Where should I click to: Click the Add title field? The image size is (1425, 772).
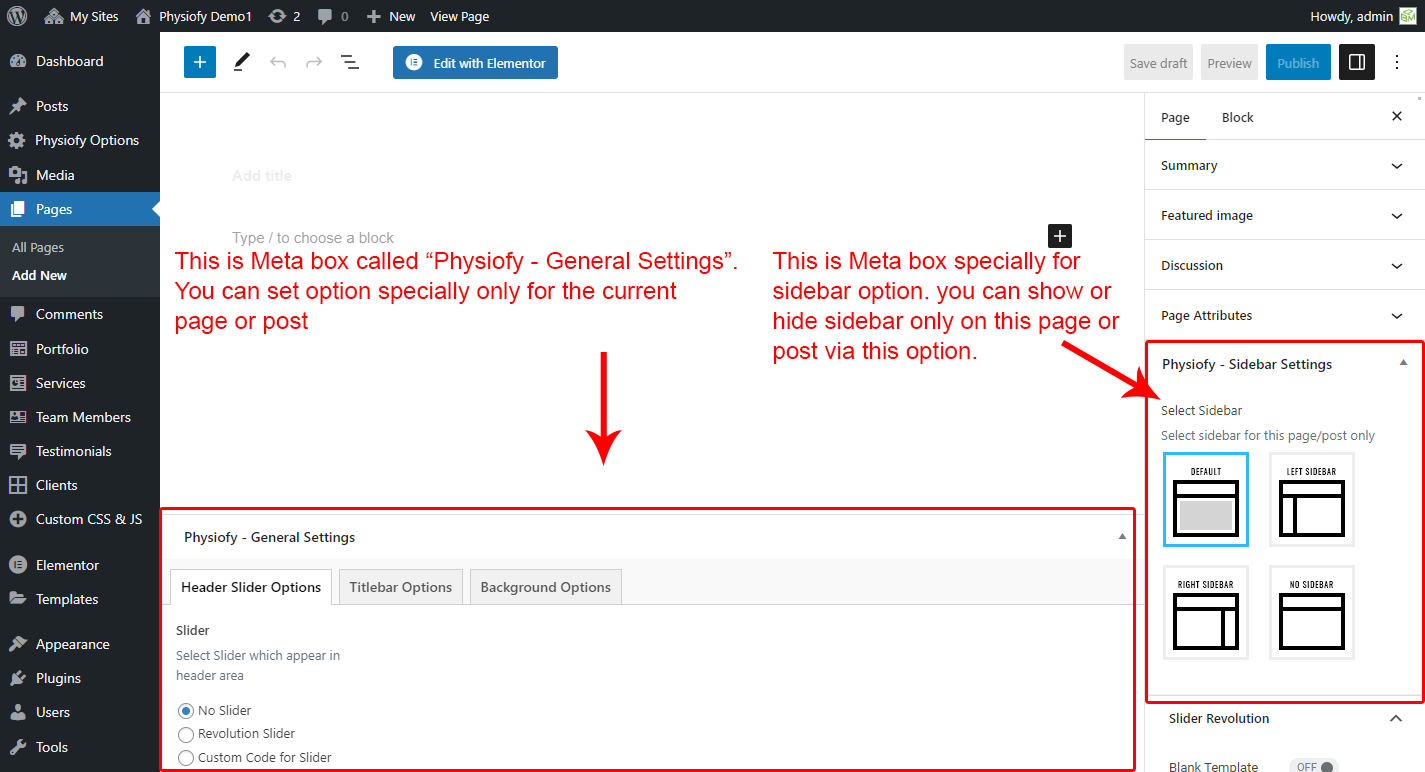pos(262,176)
